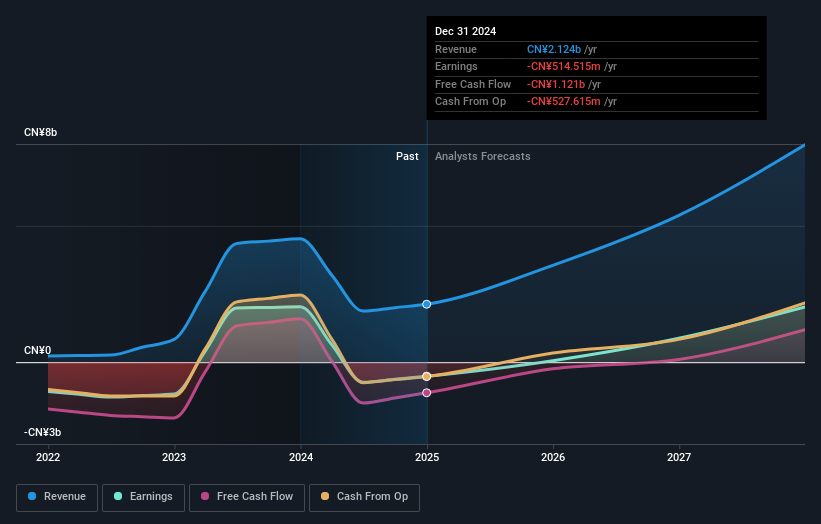Image resolution: width=821 pixels, height=524 pixels.
Task: Click the 2022 x-axis label
Action: click(48, 457)
